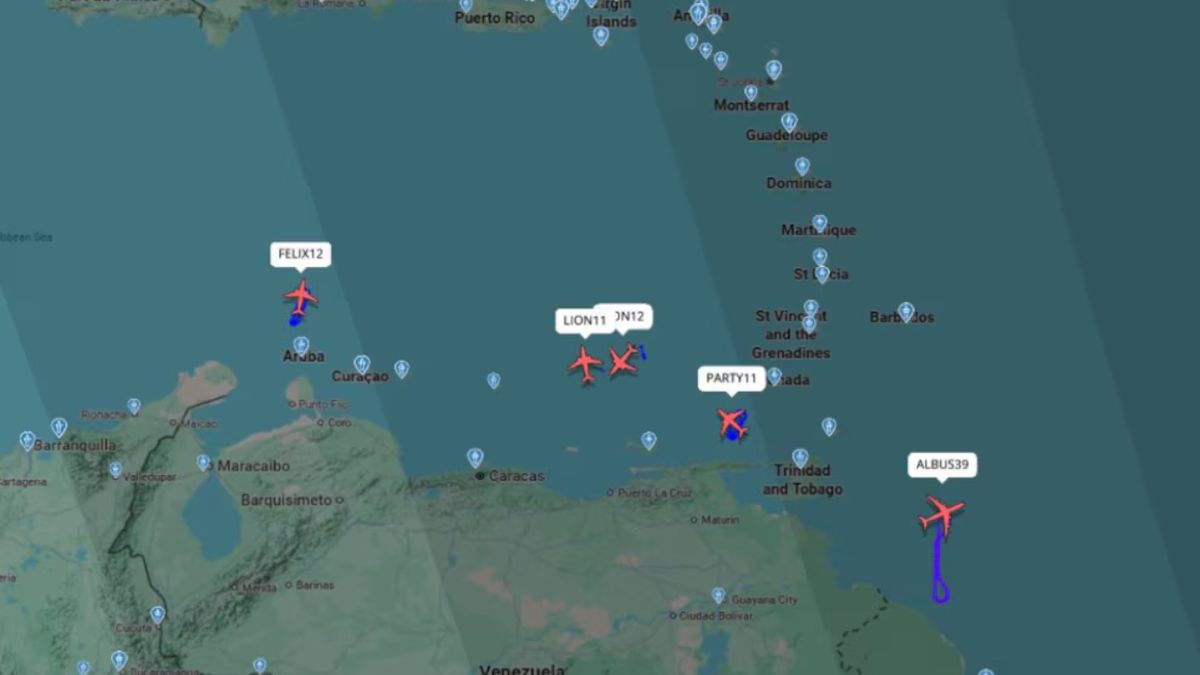Select the LION12 plane icon
1200x675 pixels.
click(x=622, y=360)
